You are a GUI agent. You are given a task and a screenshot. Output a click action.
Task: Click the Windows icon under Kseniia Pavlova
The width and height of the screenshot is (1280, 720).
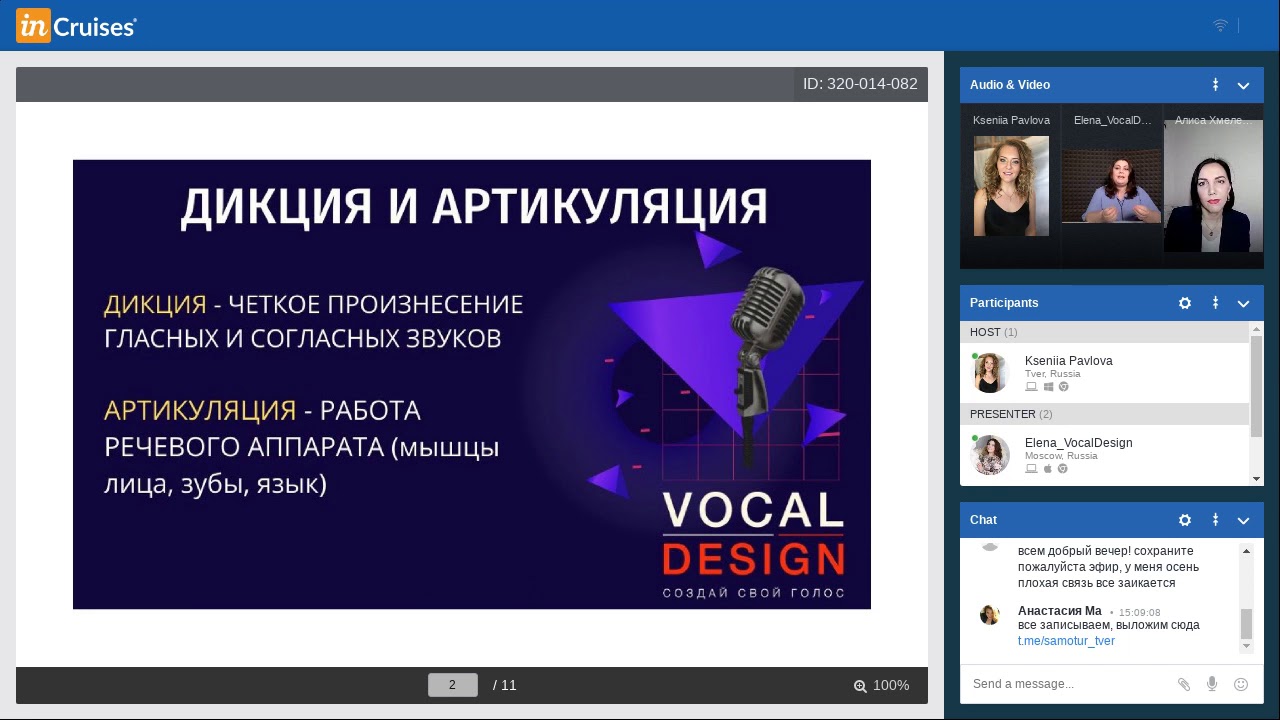click(x=1048, y=387)
